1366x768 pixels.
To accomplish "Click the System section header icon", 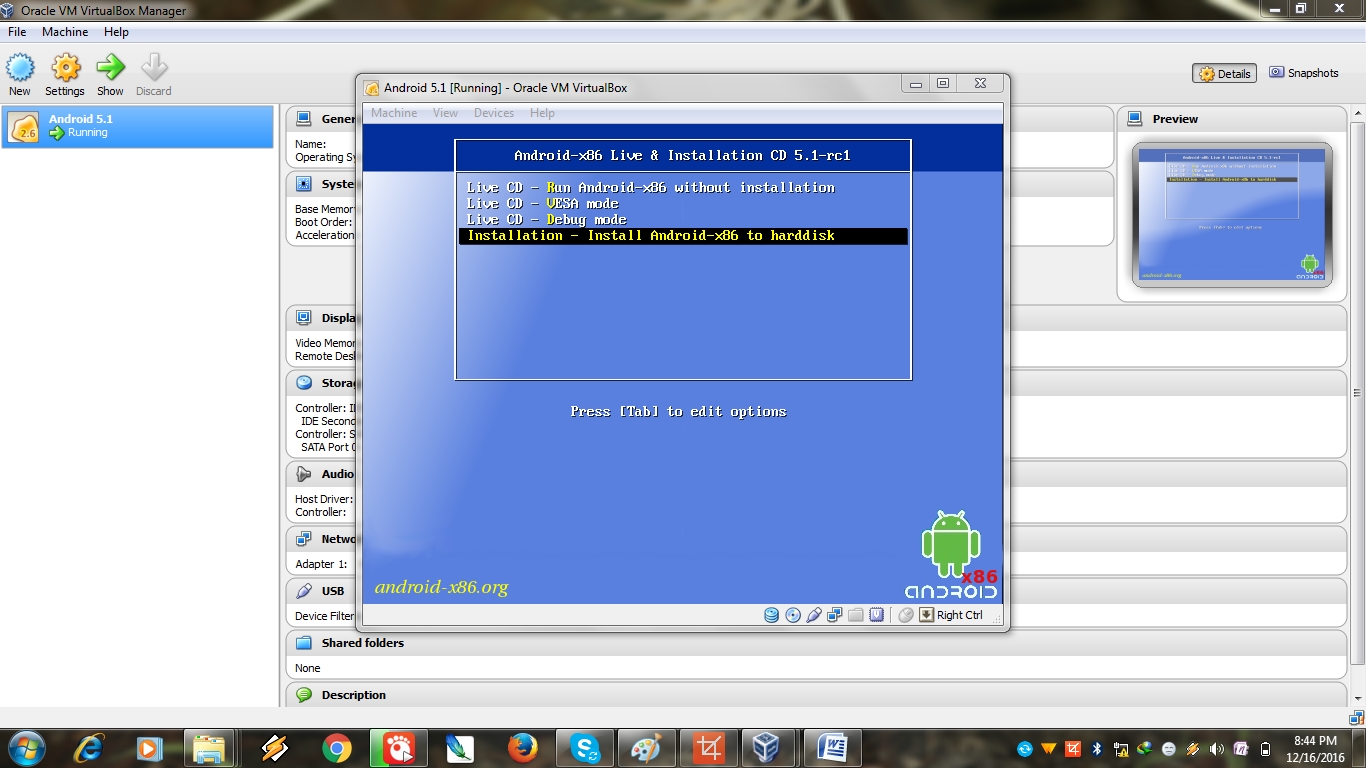I will (x=304, y=184).
